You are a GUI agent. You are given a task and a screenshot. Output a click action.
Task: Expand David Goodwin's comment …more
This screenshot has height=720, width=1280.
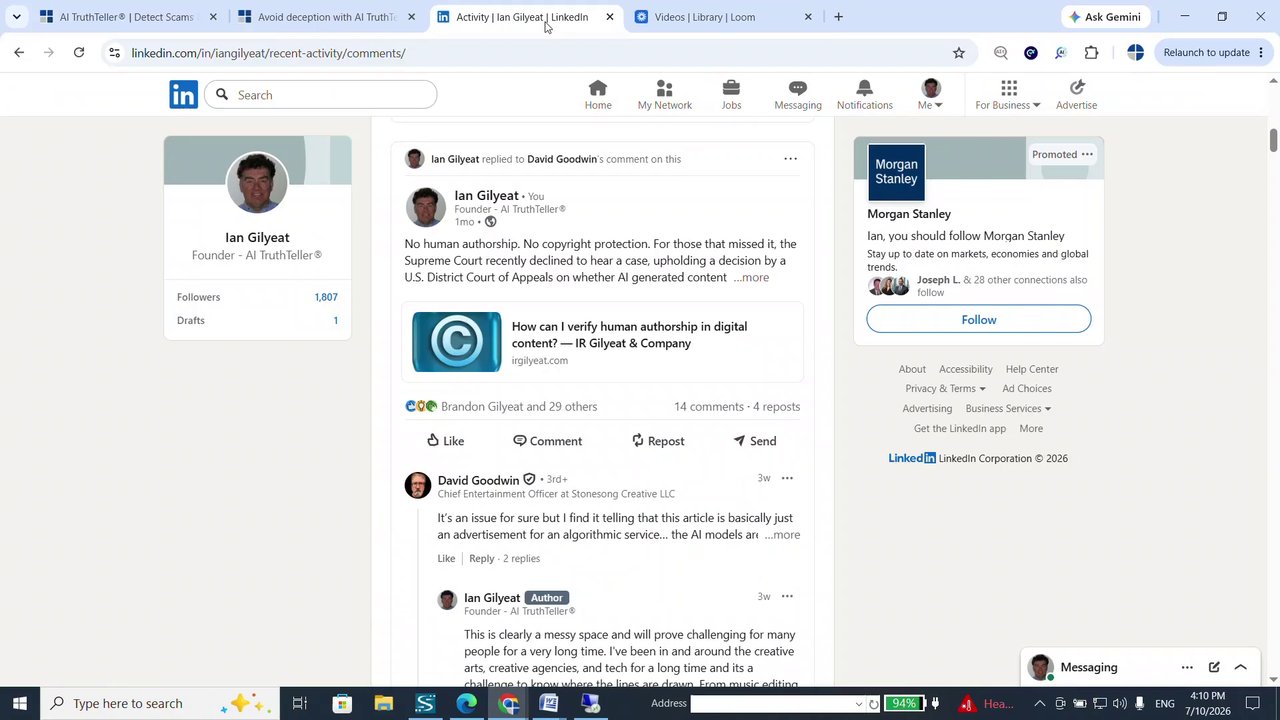(782, 535)
